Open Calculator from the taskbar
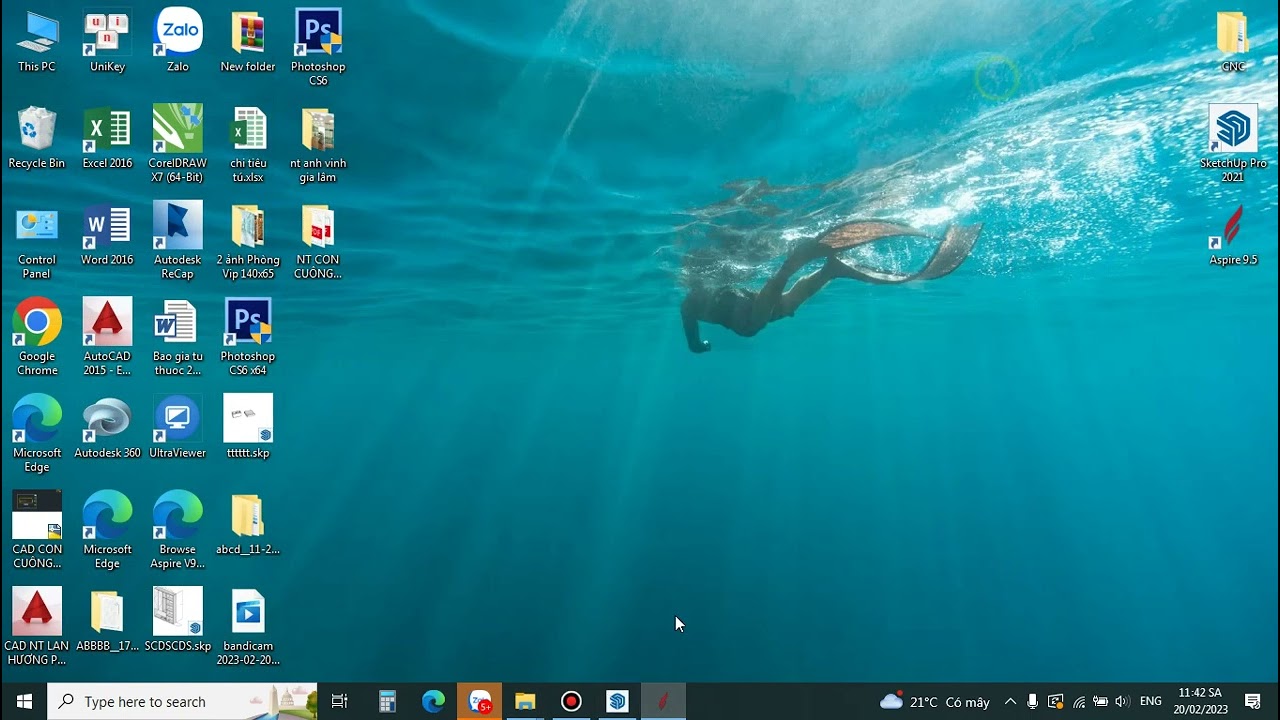The width and height of the screenshot is (1280, 720). pyautogui.click(x=387, y=701)
